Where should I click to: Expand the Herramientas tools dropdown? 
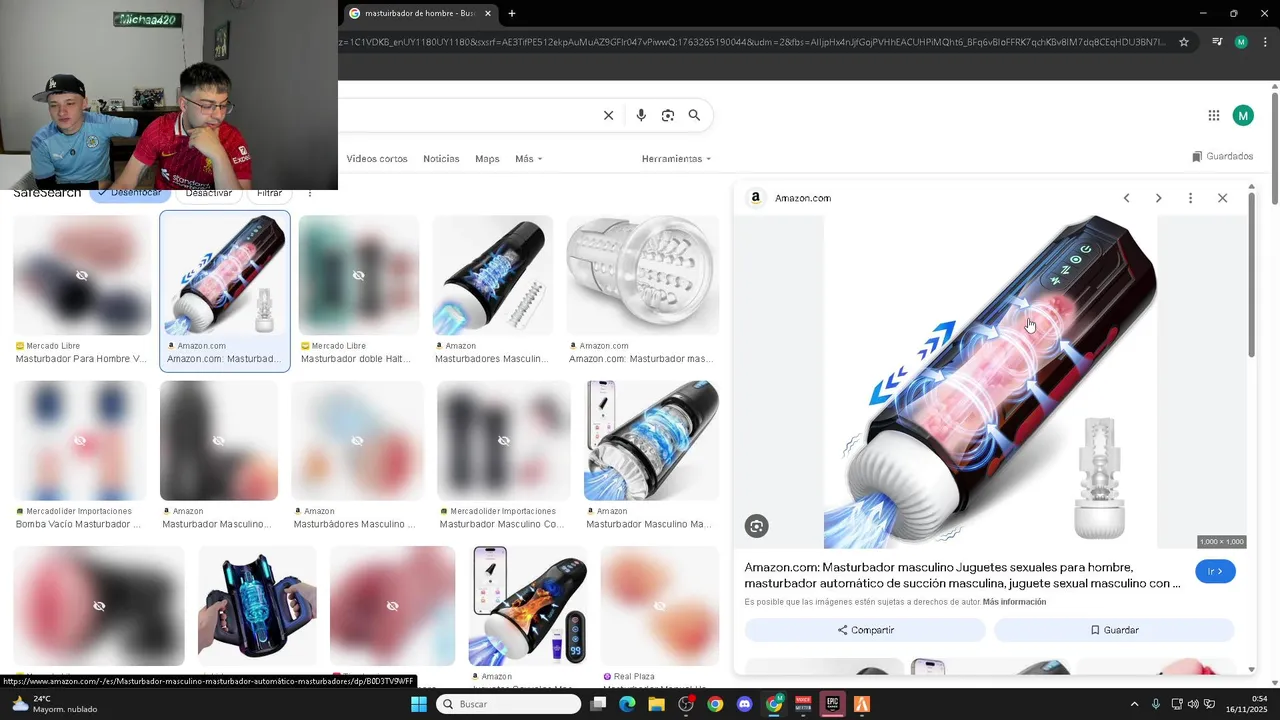click(676, 159)
